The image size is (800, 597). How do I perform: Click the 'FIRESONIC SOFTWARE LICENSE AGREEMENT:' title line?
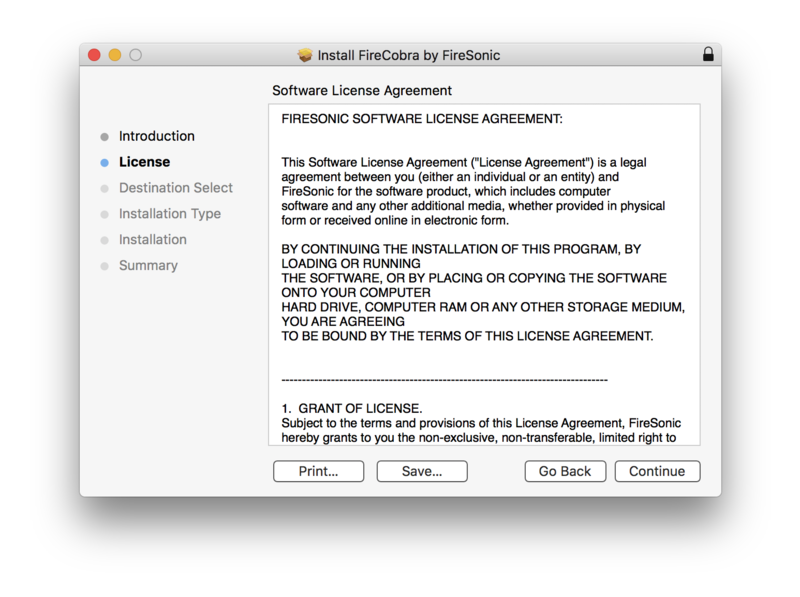coord(422,119)
